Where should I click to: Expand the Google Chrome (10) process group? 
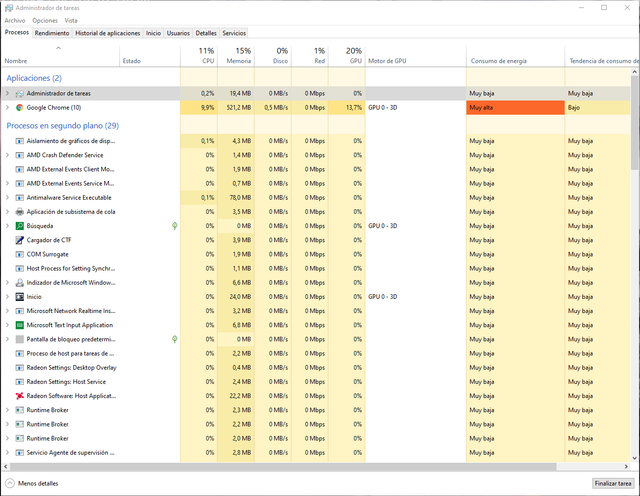coord(7,108)
